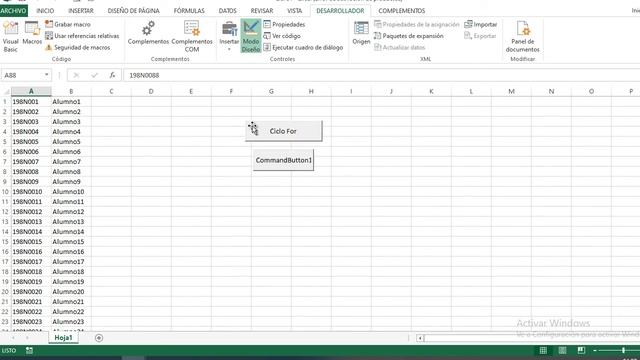Screen dimensions: 640x360
Task: Select cell containing 198N0010
Action: tap(31, 191)
